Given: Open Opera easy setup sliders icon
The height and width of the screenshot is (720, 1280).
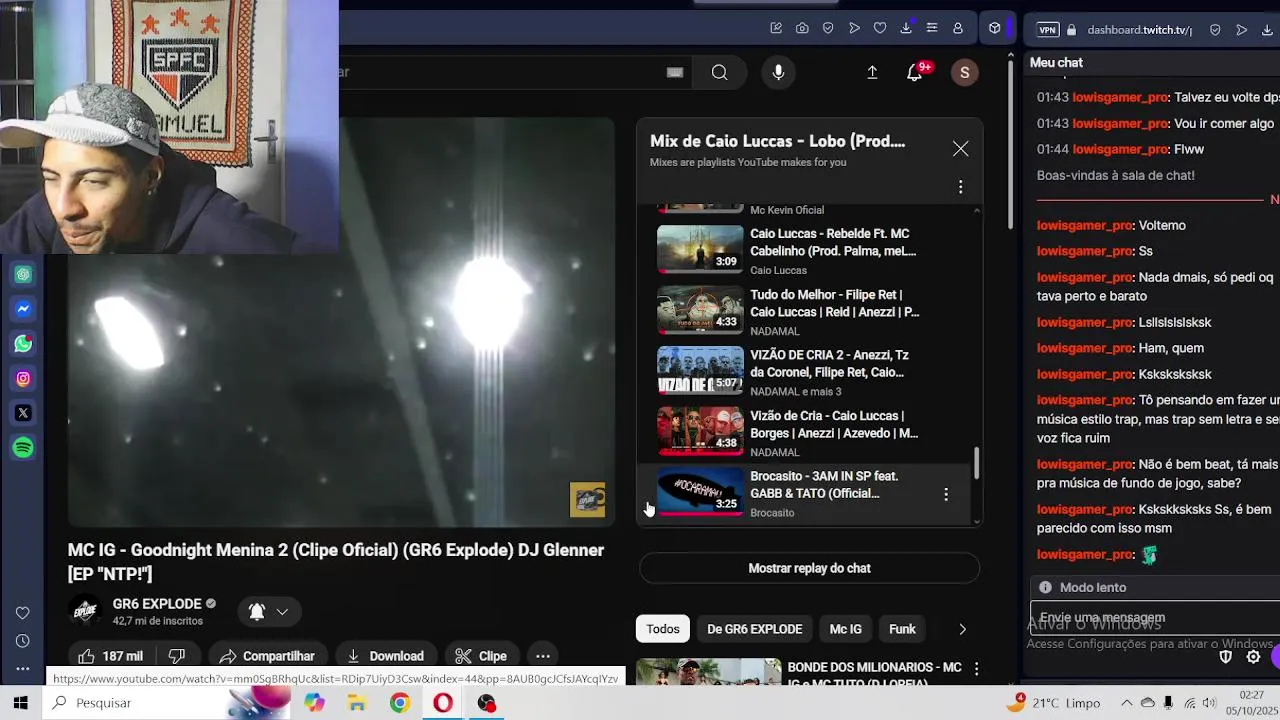Looking at the screenshot, I should pos(932,29).
